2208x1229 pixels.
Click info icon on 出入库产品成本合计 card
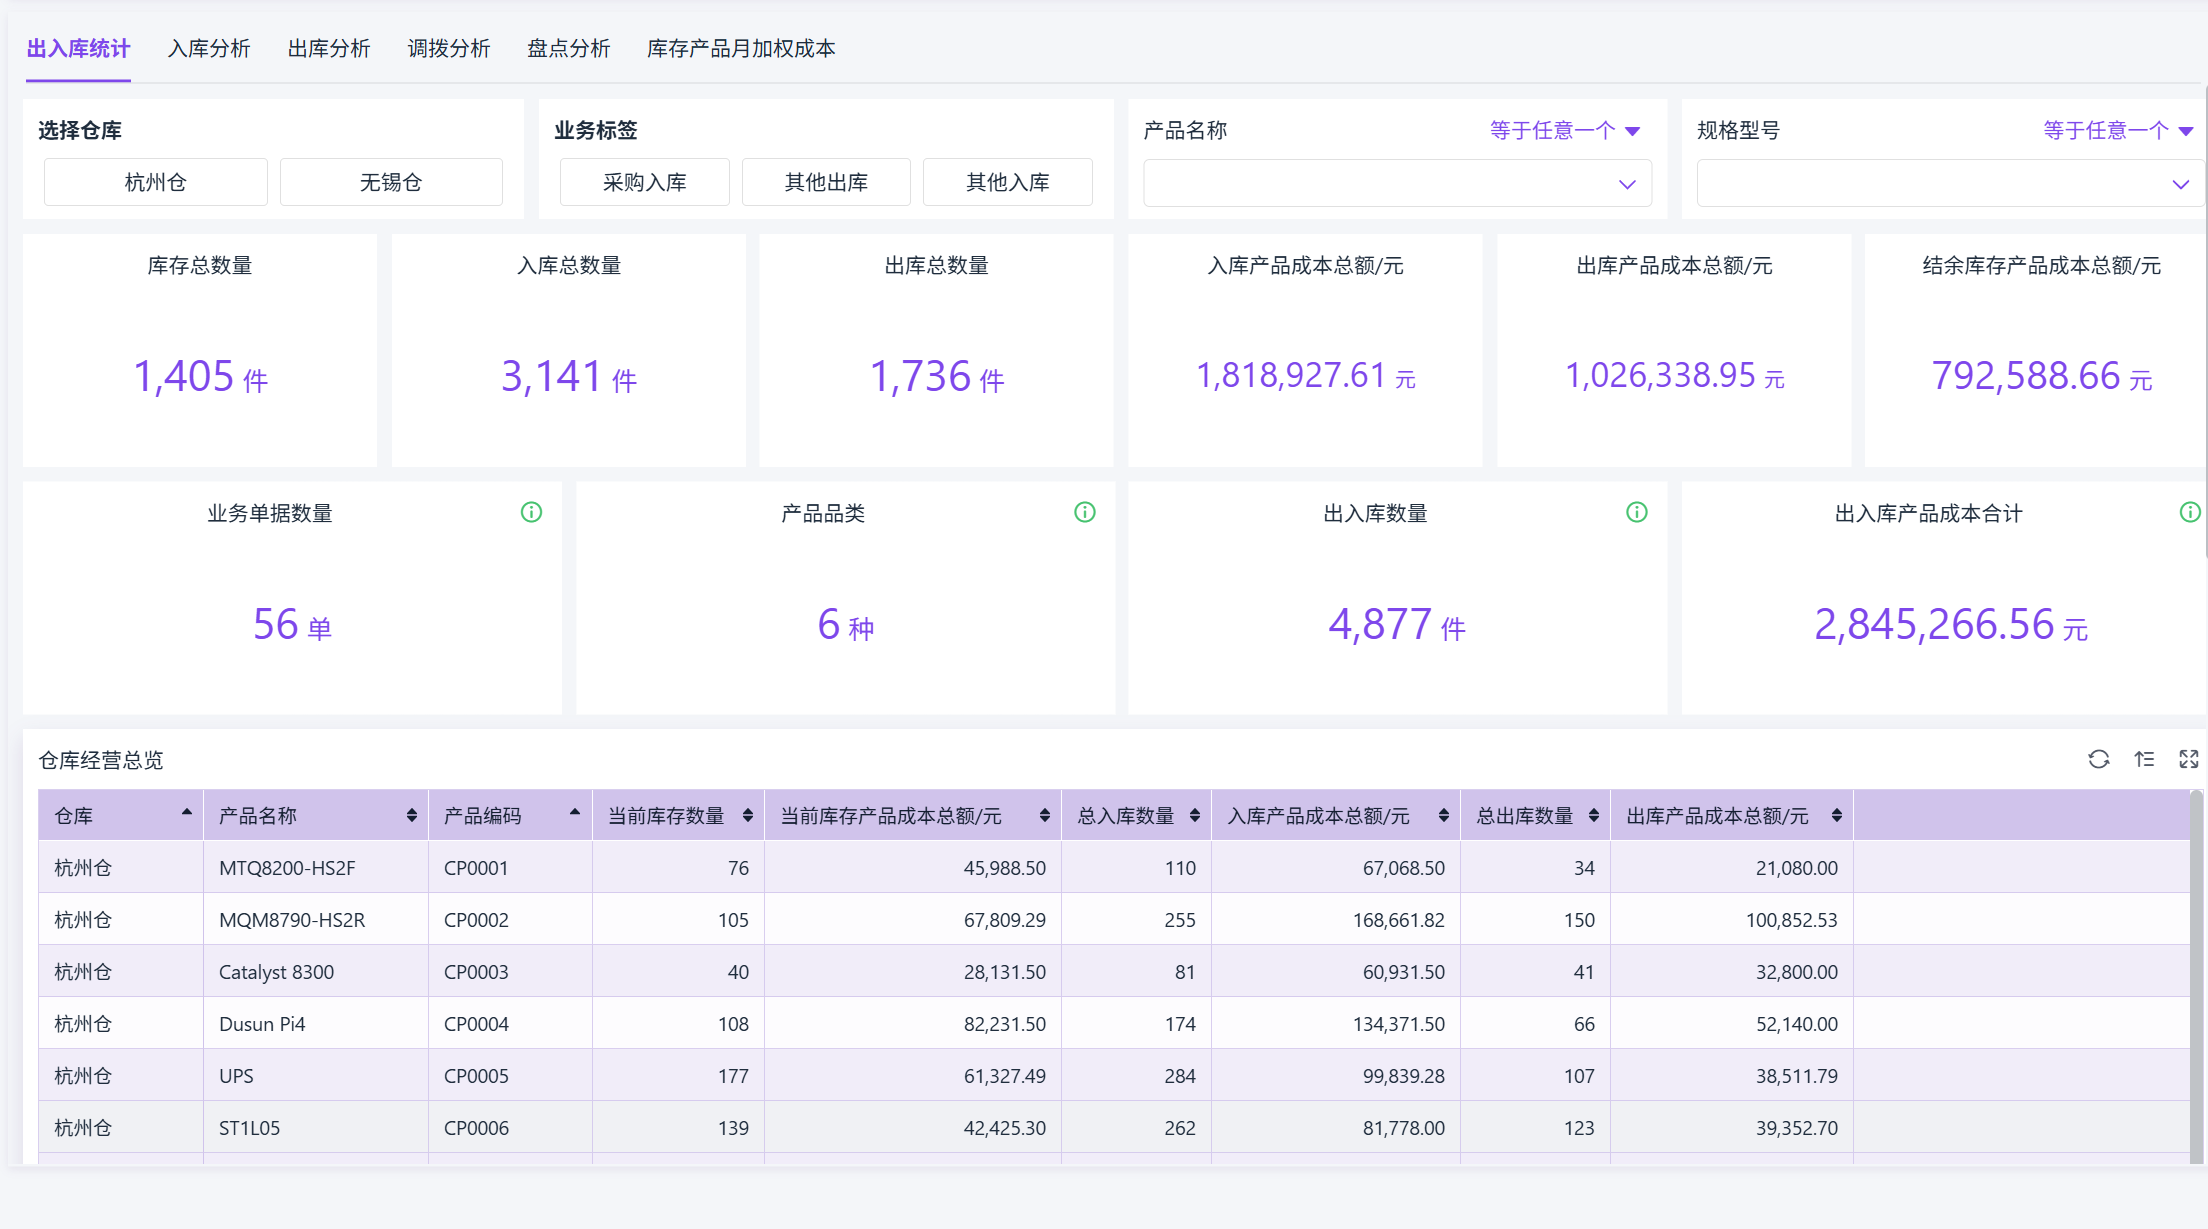pyautogui.click(x=2189, y=512)
